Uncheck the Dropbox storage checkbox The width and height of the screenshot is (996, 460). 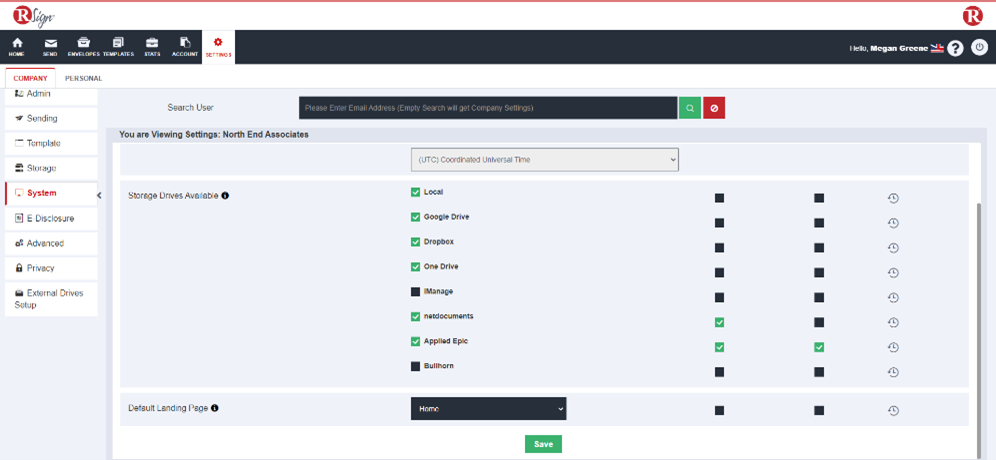[x=416, y=242]
